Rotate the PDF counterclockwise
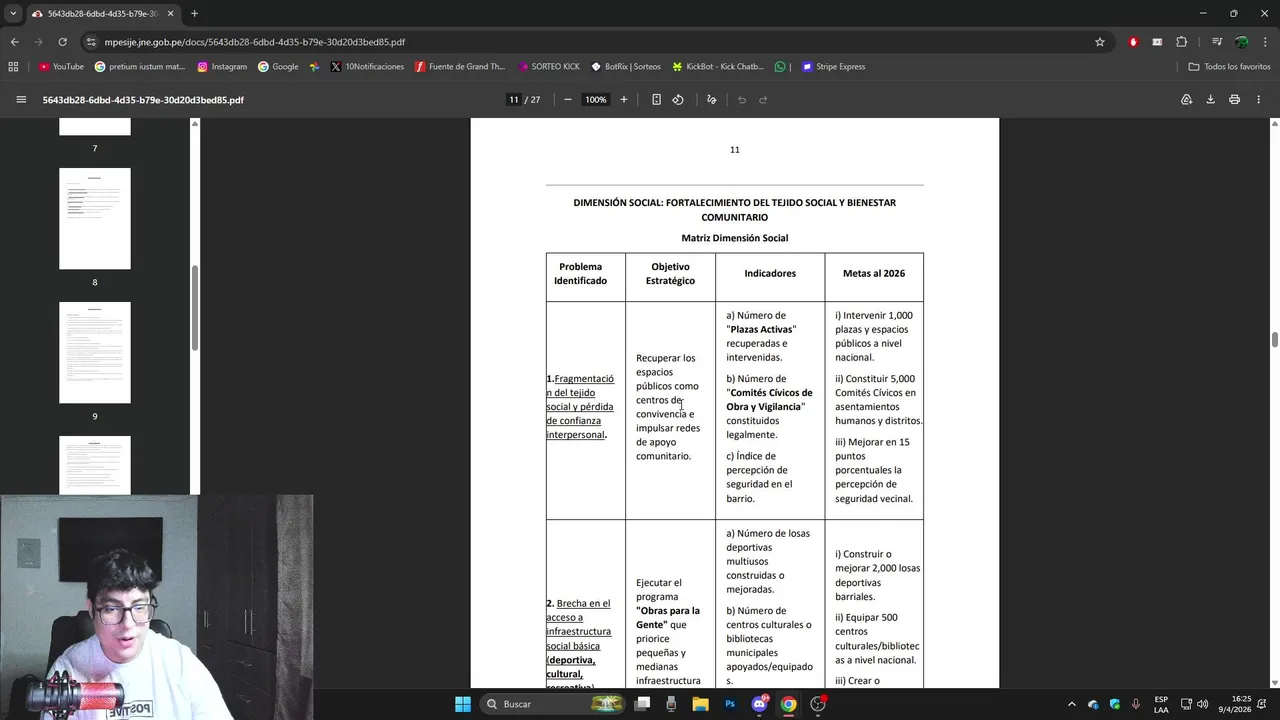This screenshot has height=720, width=1280. (678, 100)
